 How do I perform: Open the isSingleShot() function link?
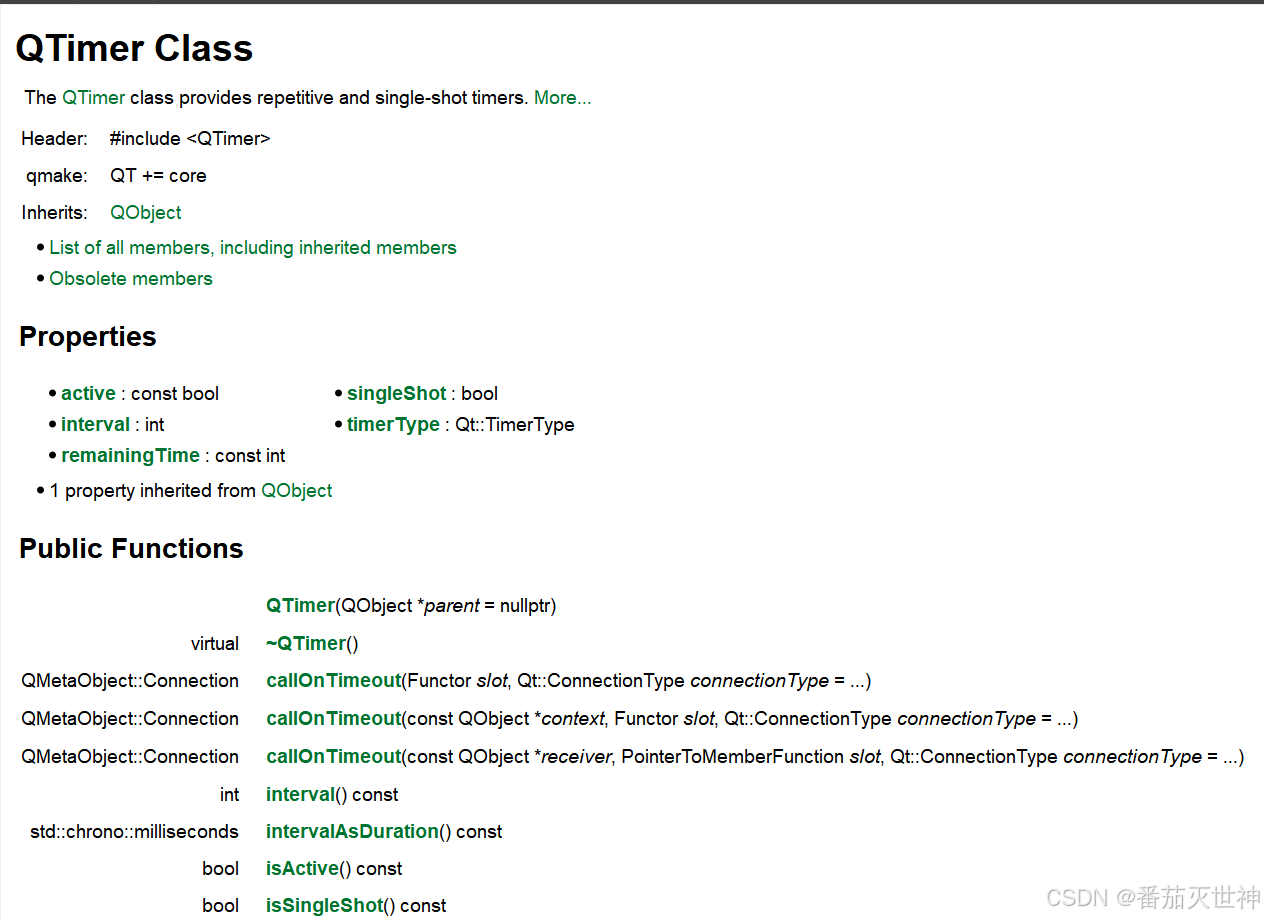point(325,906)
